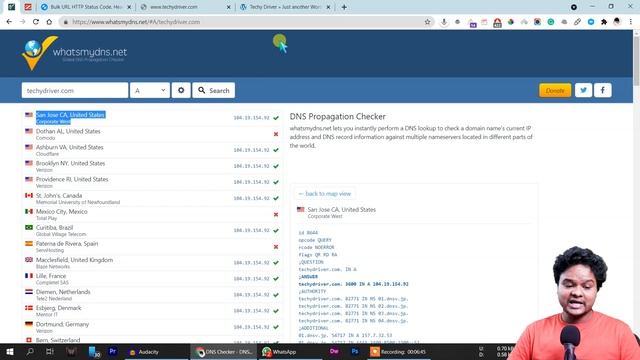640x360 pixels.
Task: Select the Diemen, Netherlands server
Action: click(x=152, y=295)
